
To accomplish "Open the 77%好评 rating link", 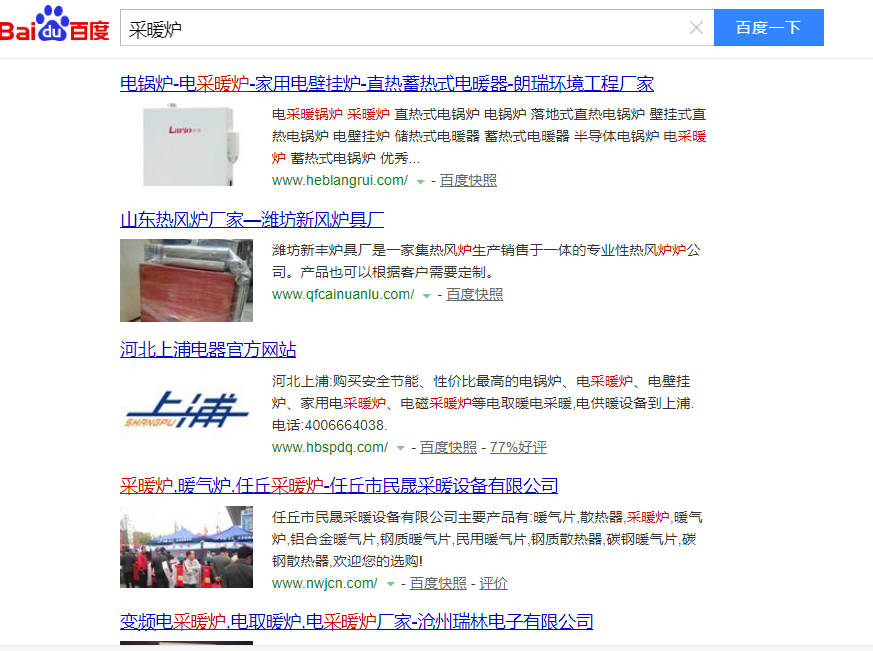I will pos(518,448).
